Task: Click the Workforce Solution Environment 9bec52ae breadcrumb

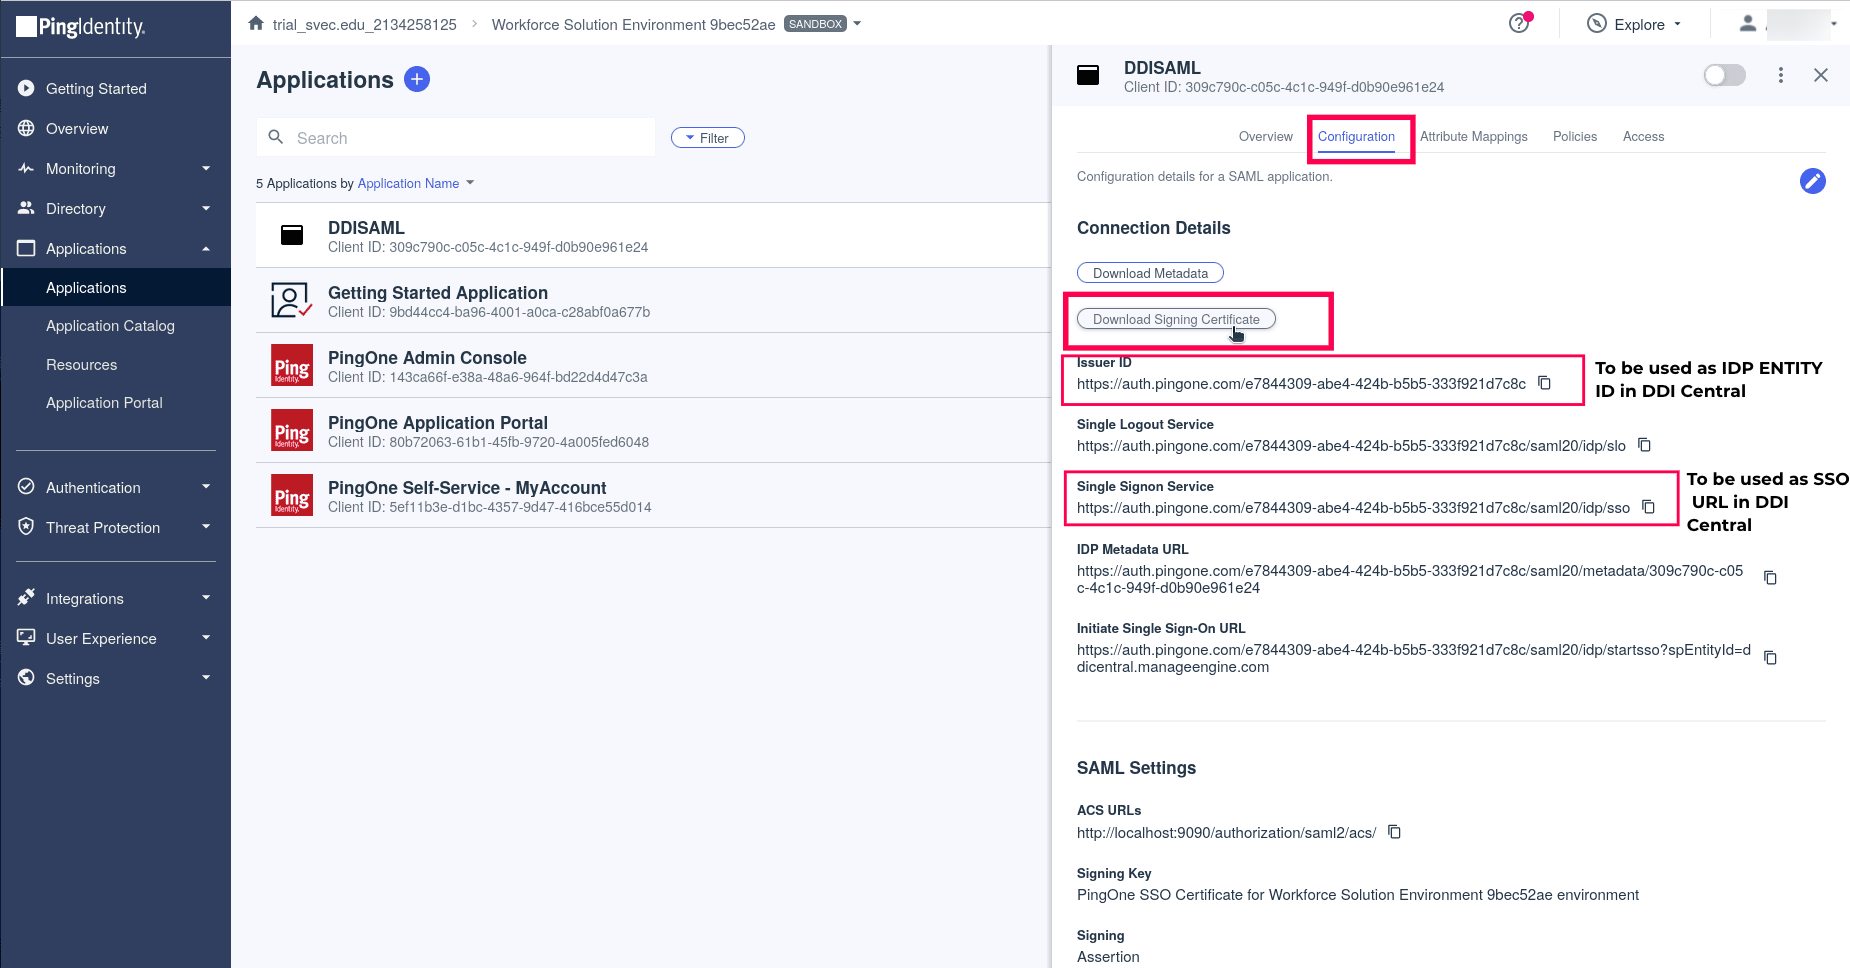Action: coord(634,24)
